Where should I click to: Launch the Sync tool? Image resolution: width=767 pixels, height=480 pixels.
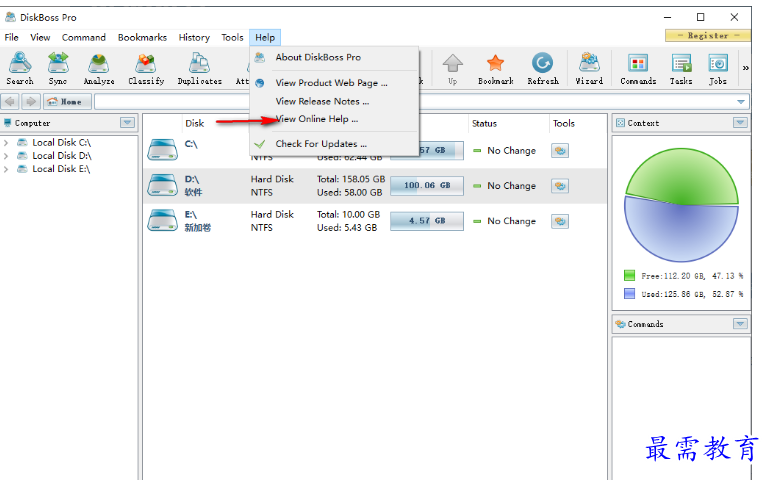pyautogui.click(x=58, y=69)
